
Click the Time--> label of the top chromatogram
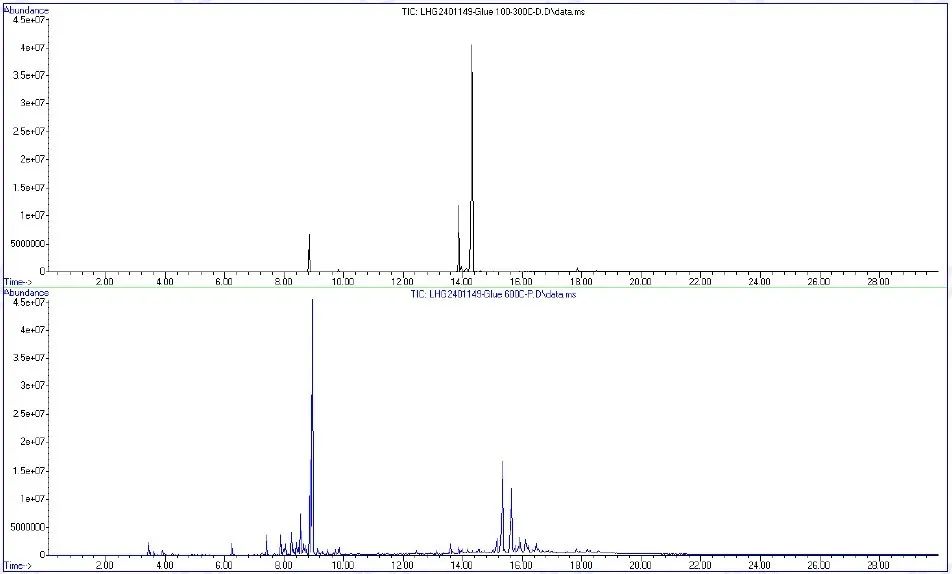click(18, 282)
